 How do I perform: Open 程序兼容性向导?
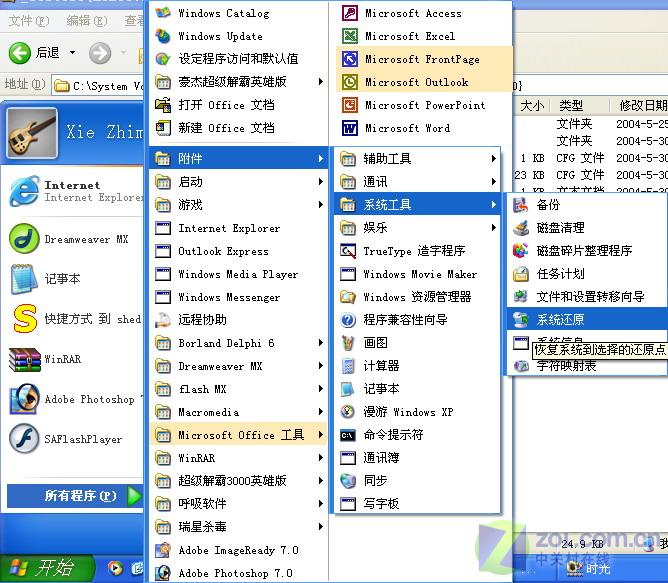point(417,320)
